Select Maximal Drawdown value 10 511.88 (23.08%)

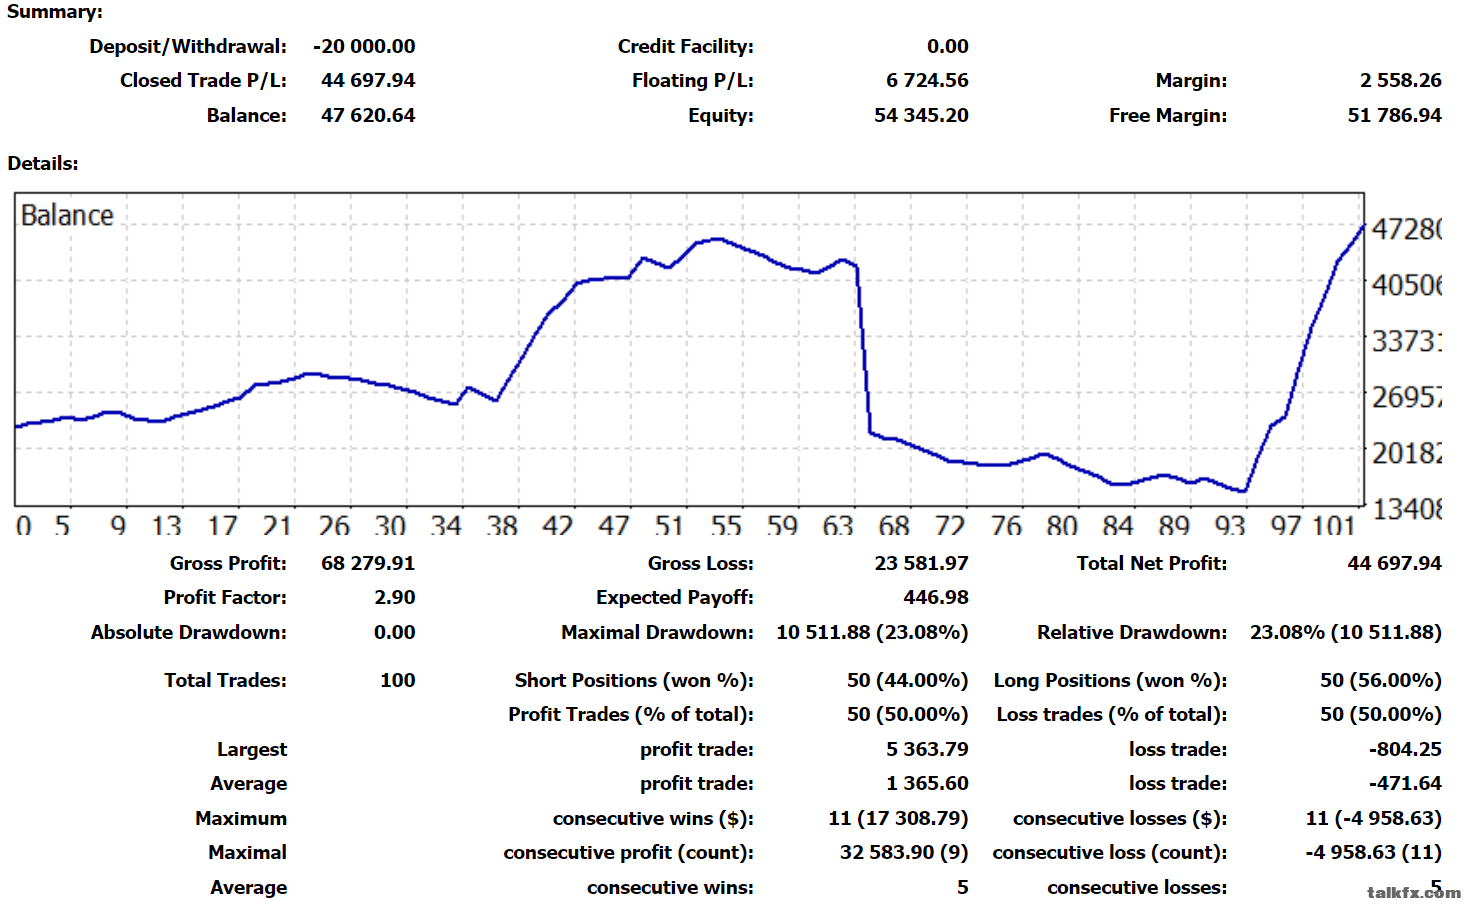872,632
